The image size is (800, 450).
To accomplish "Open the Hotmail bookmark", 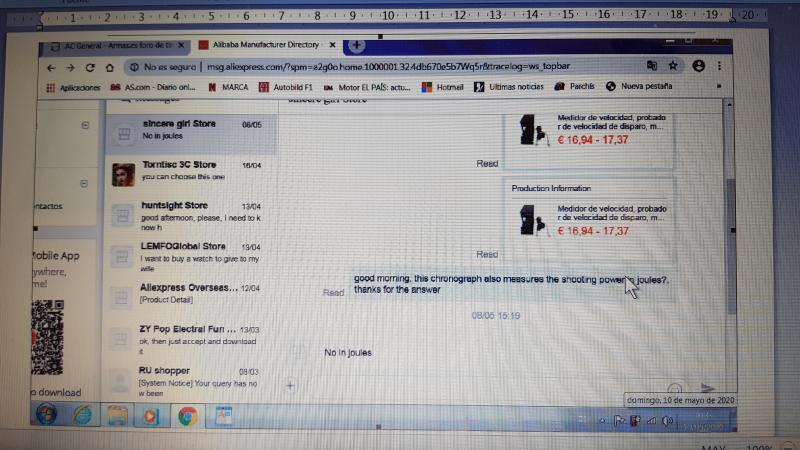I will tap(444, 87).
